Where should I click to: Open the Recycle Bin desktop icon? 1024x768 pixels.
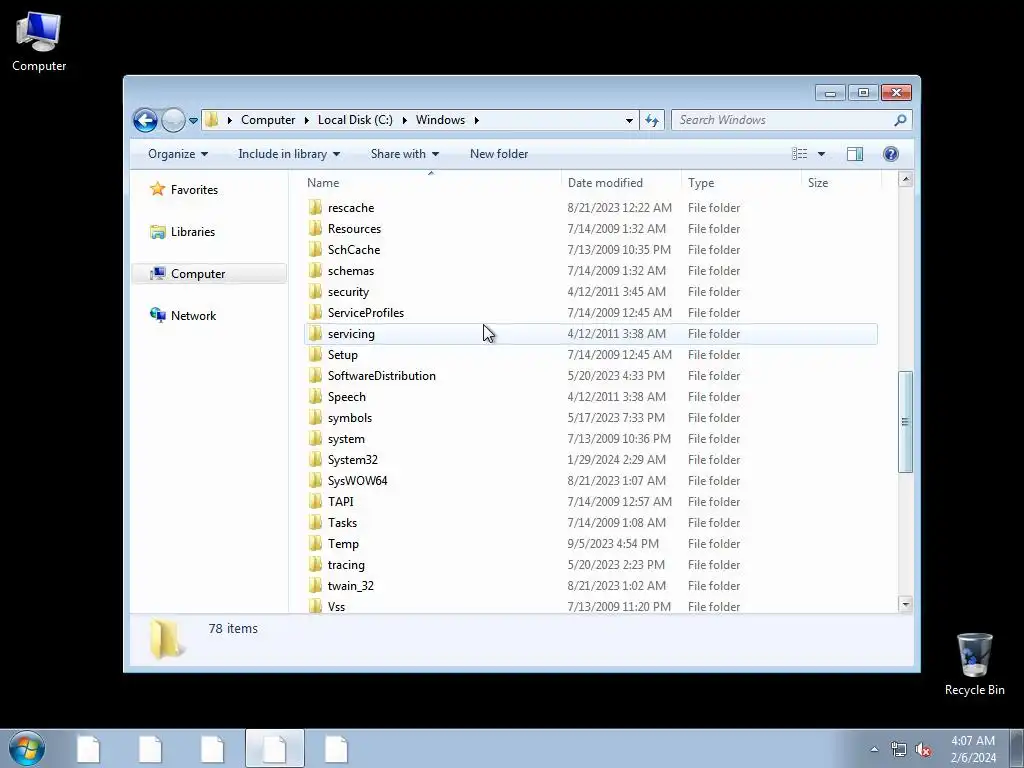[x=974, y=664]
